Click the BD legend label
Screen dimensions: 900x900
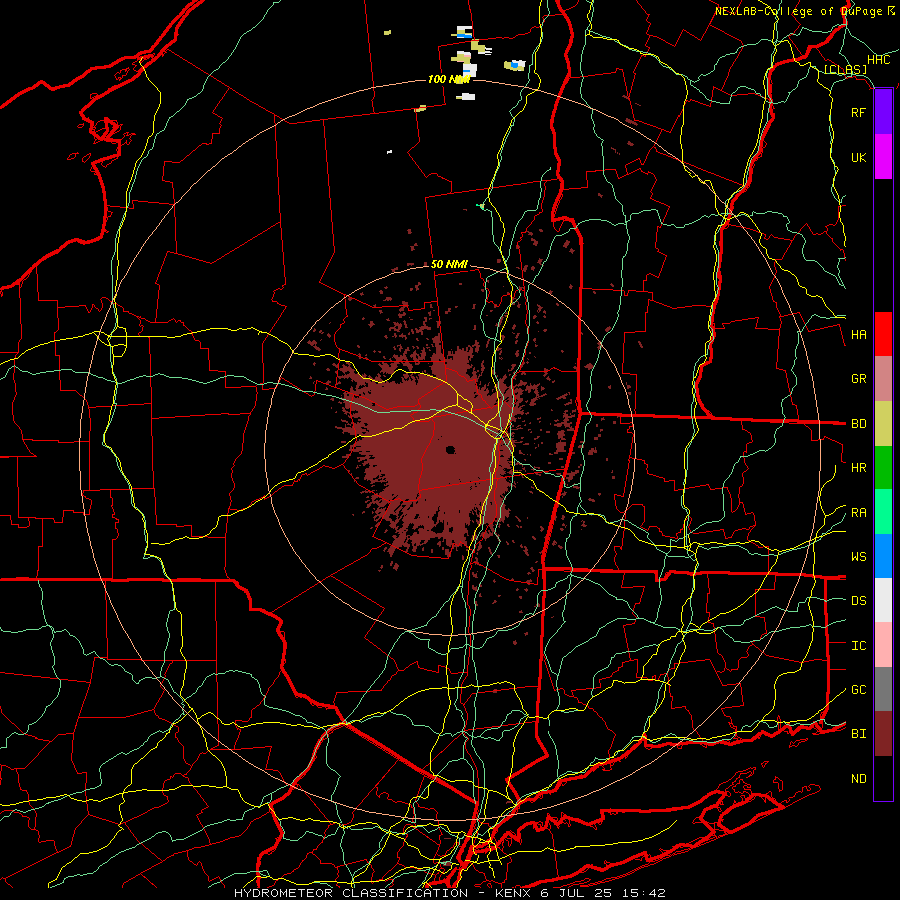(x=858, y=423)
